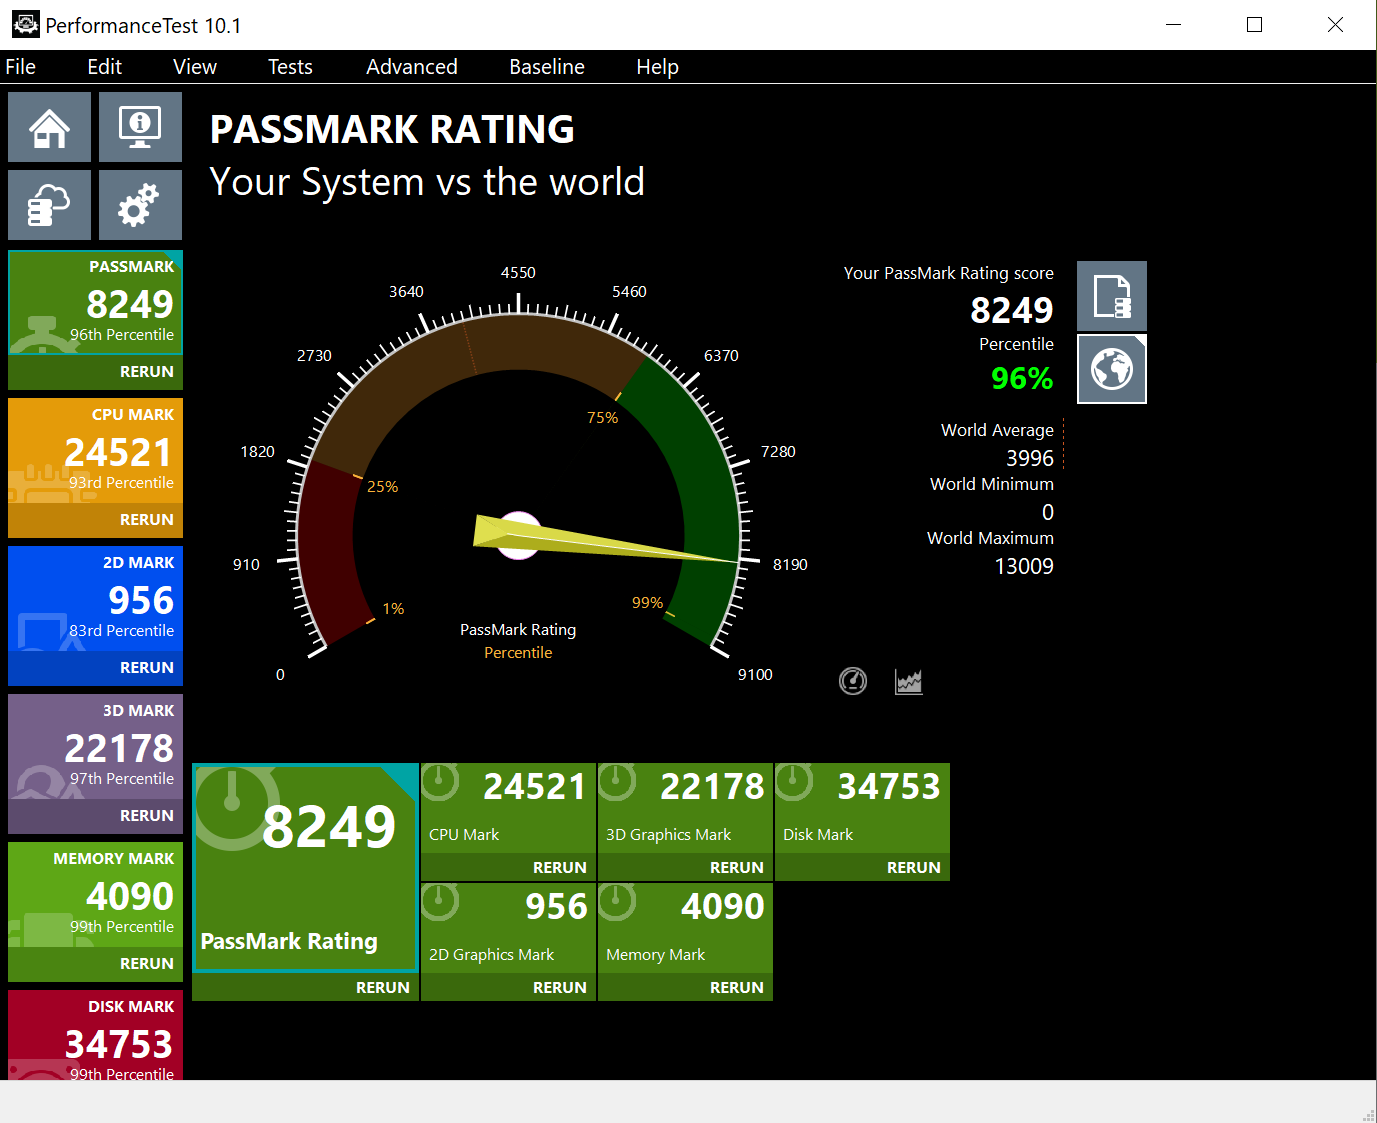Viewport: 1377px width, 1123px height.
Task: Click the 4090 Memory Mark tile
Action: click(685, 928)
